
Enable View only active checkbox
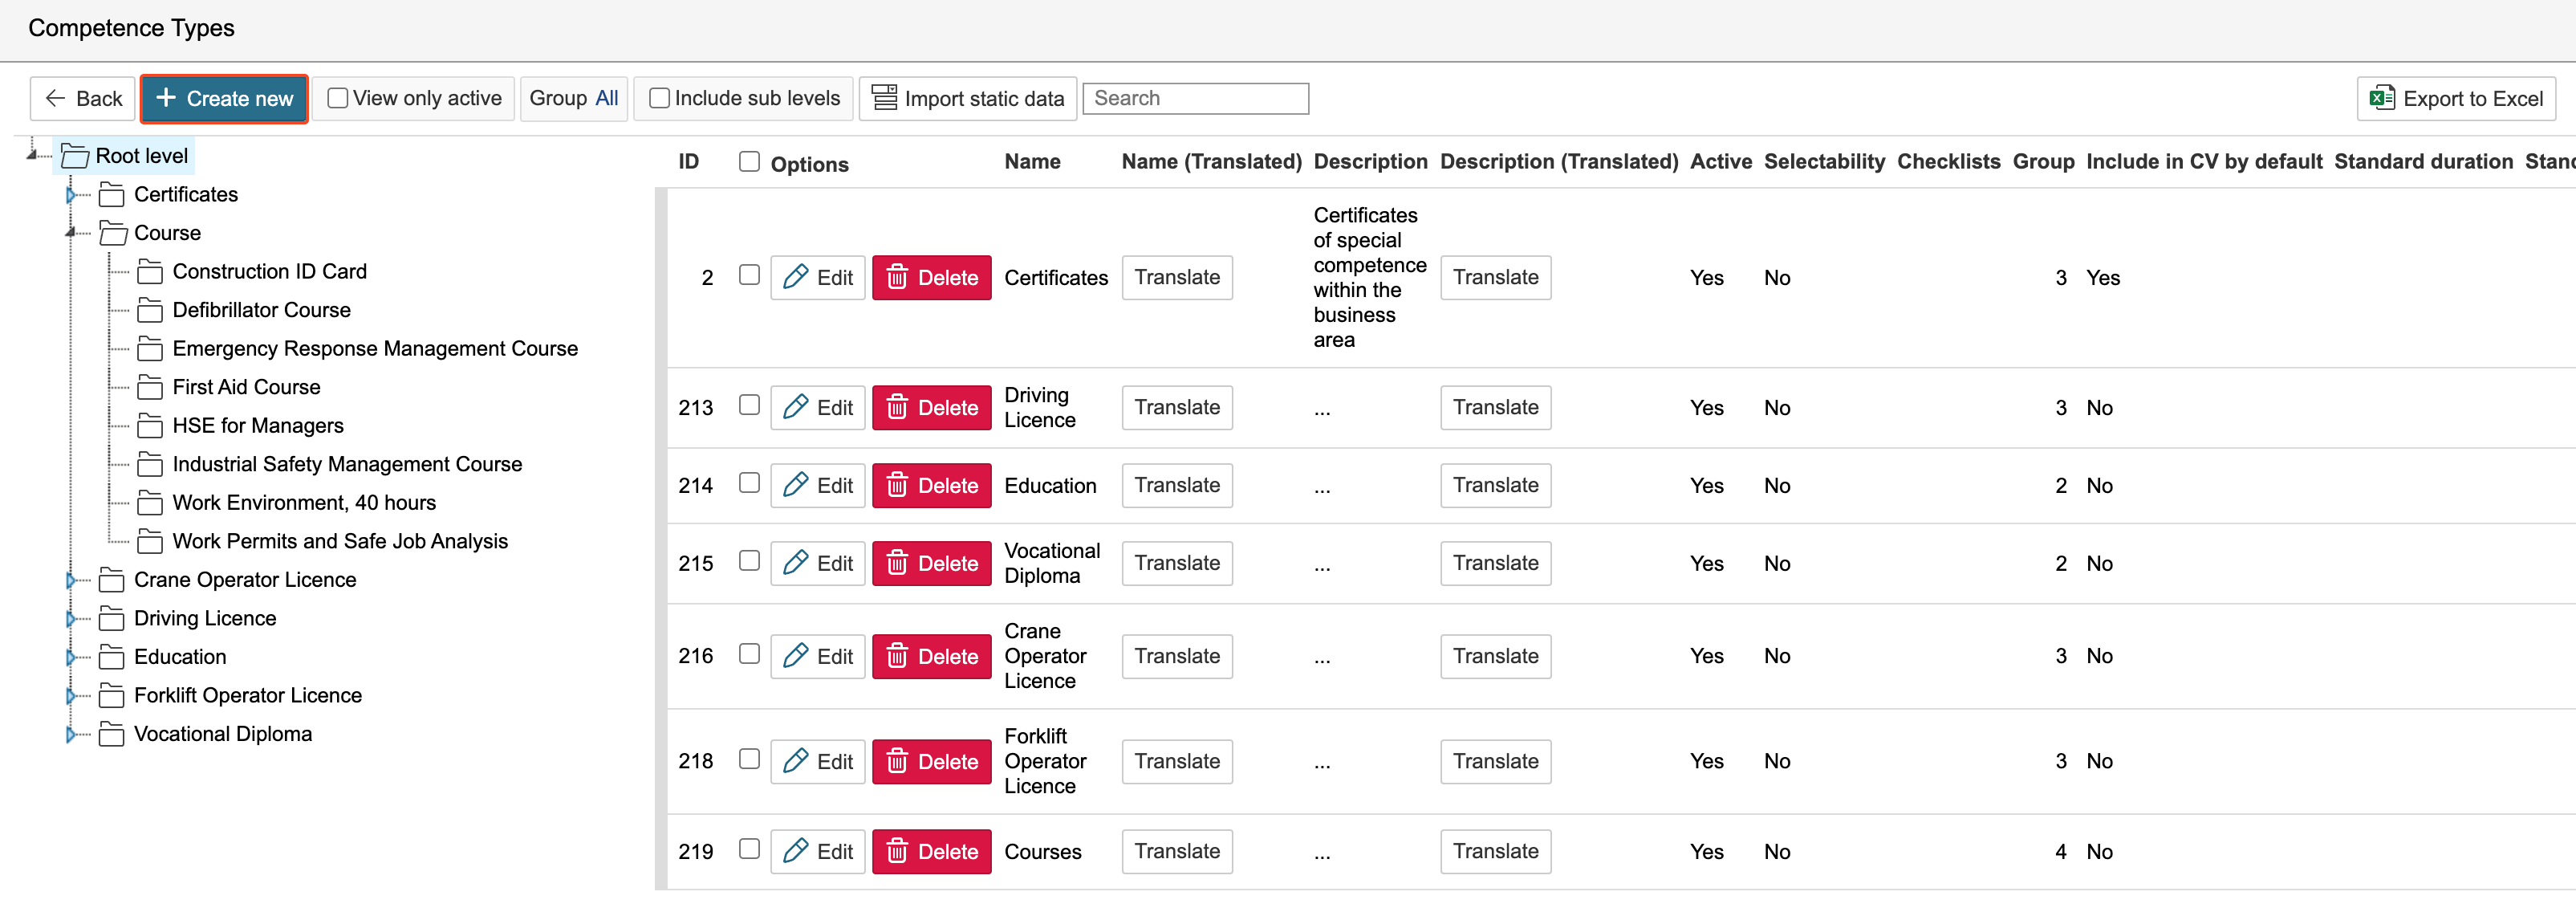(x=338, y=98)
